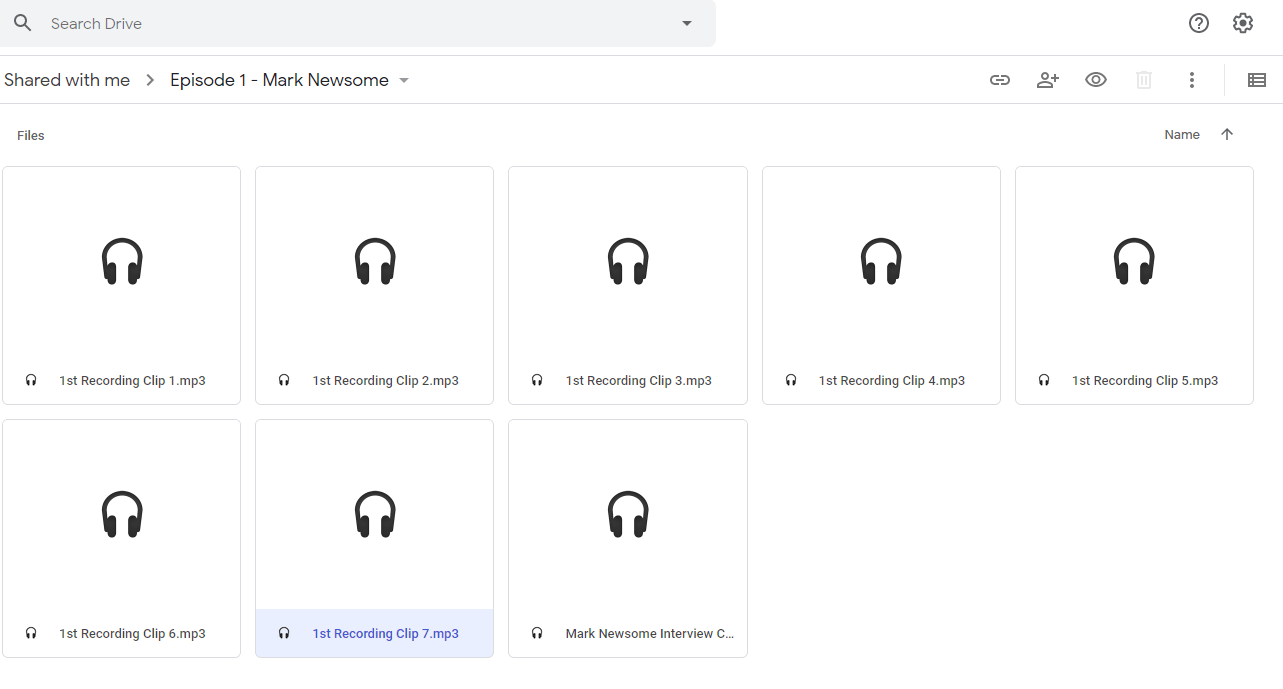Screen dimensions: 1283x689
Task: Open More actions three-dot menu
Action: point(1192,80)
